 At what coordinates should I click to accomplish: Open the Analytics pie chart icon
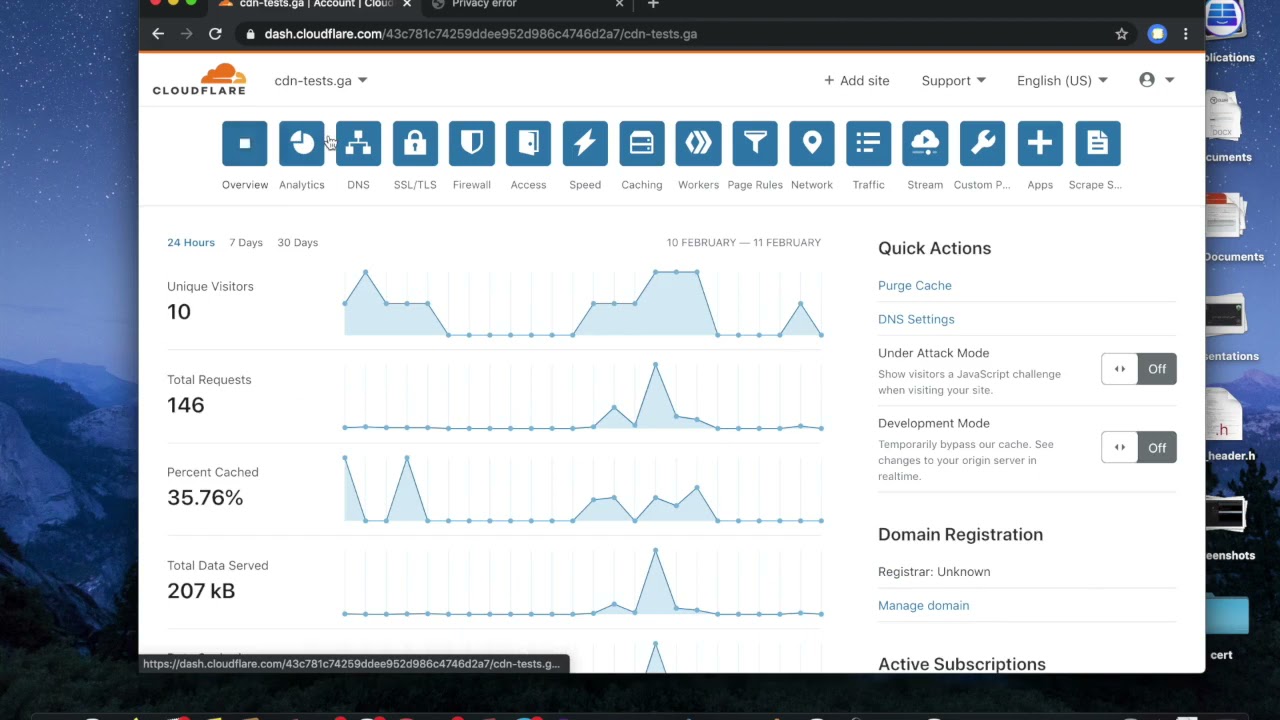coord(302,144)
